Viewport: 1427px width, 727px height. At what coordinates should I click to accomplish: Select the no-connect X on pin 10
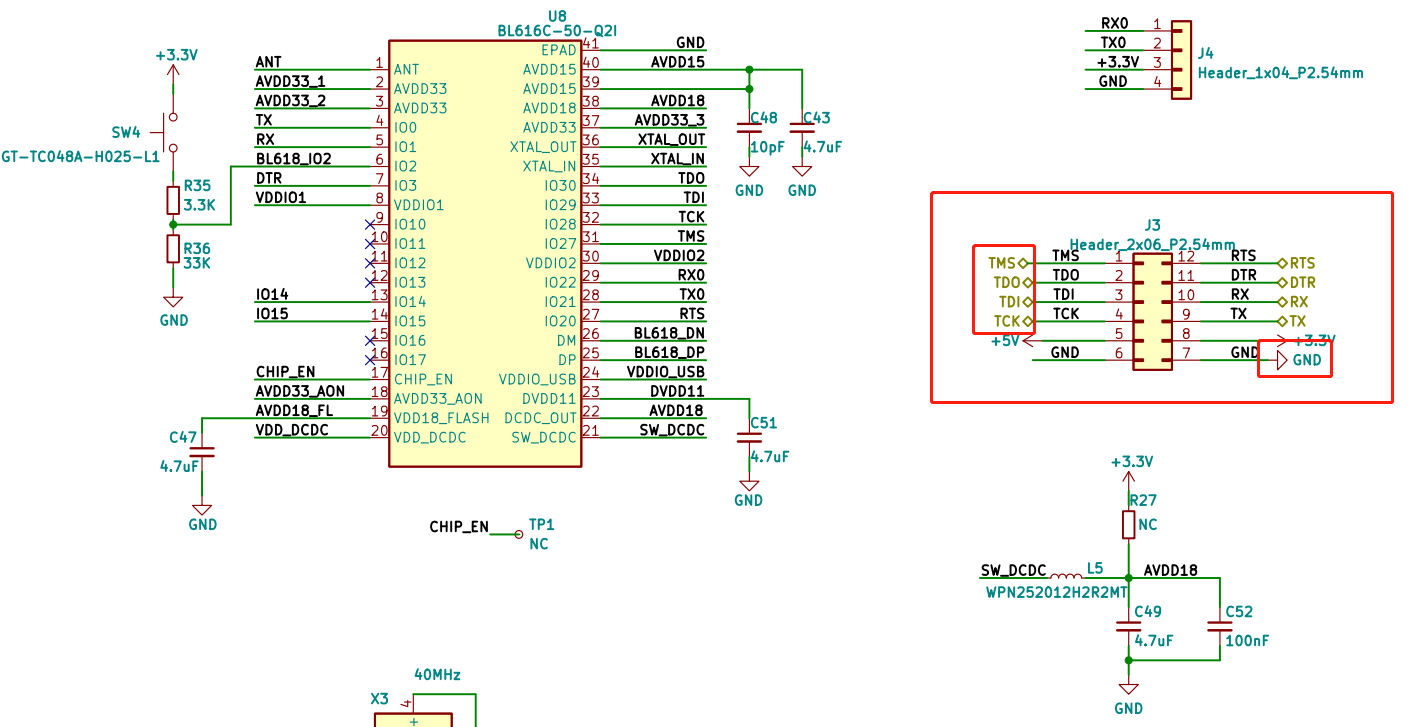coord(370,243)
